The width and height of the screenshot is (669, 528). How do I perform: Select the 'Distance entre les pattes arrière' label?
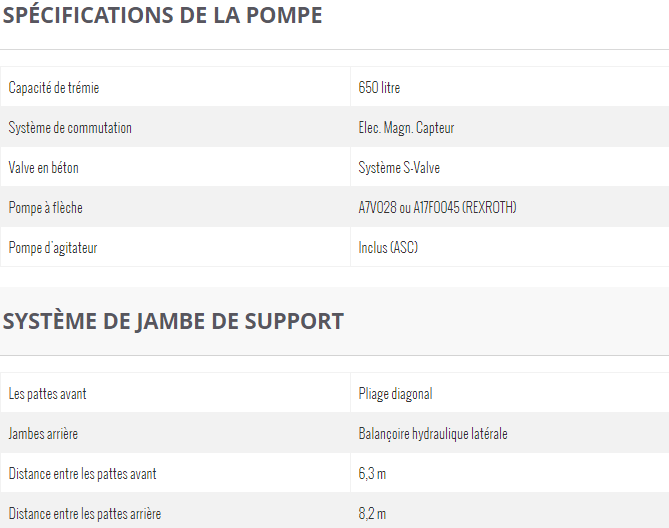point(85,514)
